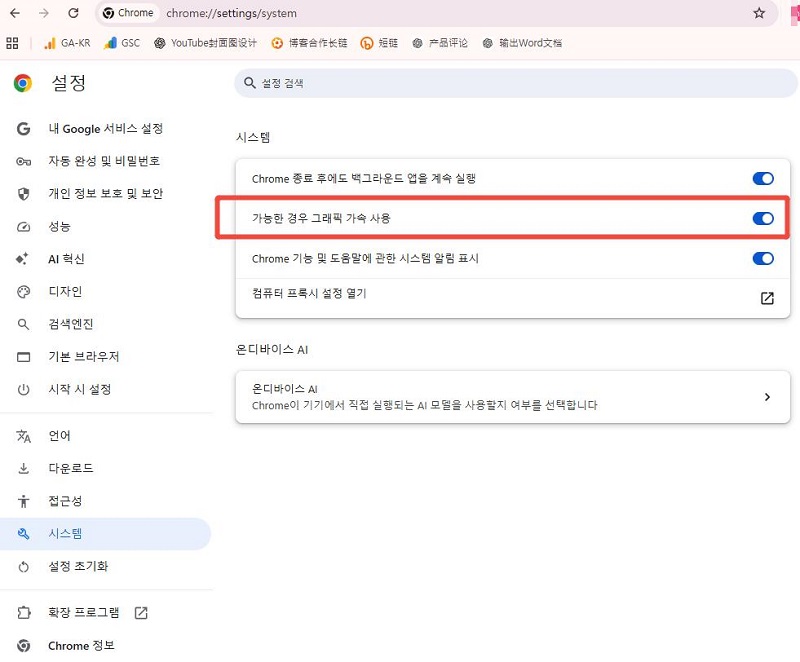Viewport: 800px width, 662px height.
Task: Open the 短链 bookmark
Action: 379,43
